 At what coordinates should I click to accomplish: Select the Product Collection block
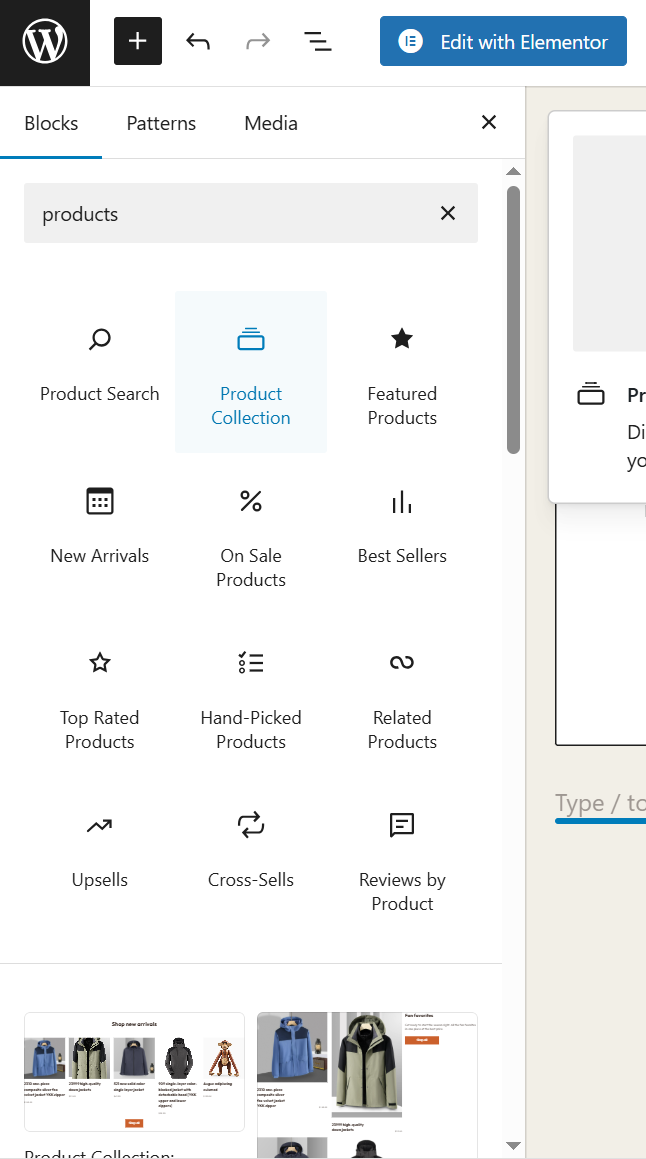pyautogui.click(x=251, y=372)
